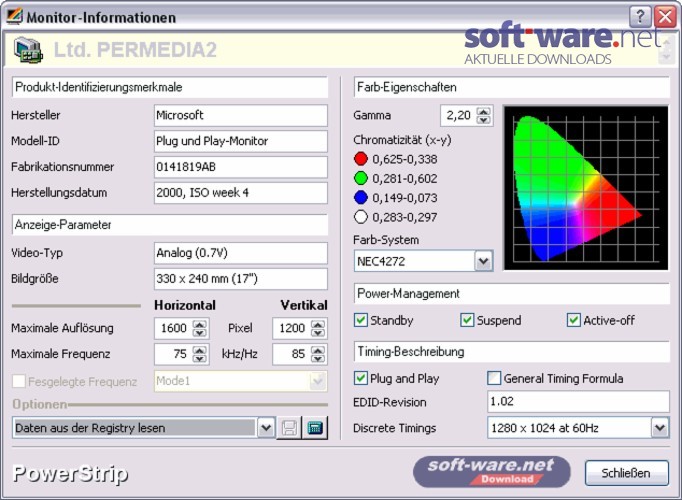Click the Fabrikationsnummer field 0141819AB
Image resolution: width=682 pixels, height=500 pixels.
click(x=241, y=167)
